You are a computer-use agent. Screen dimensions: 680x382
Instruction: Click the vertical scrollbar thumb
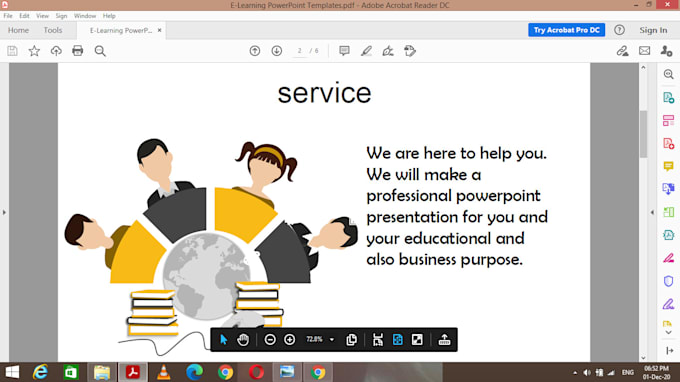(x=643, y=134)
